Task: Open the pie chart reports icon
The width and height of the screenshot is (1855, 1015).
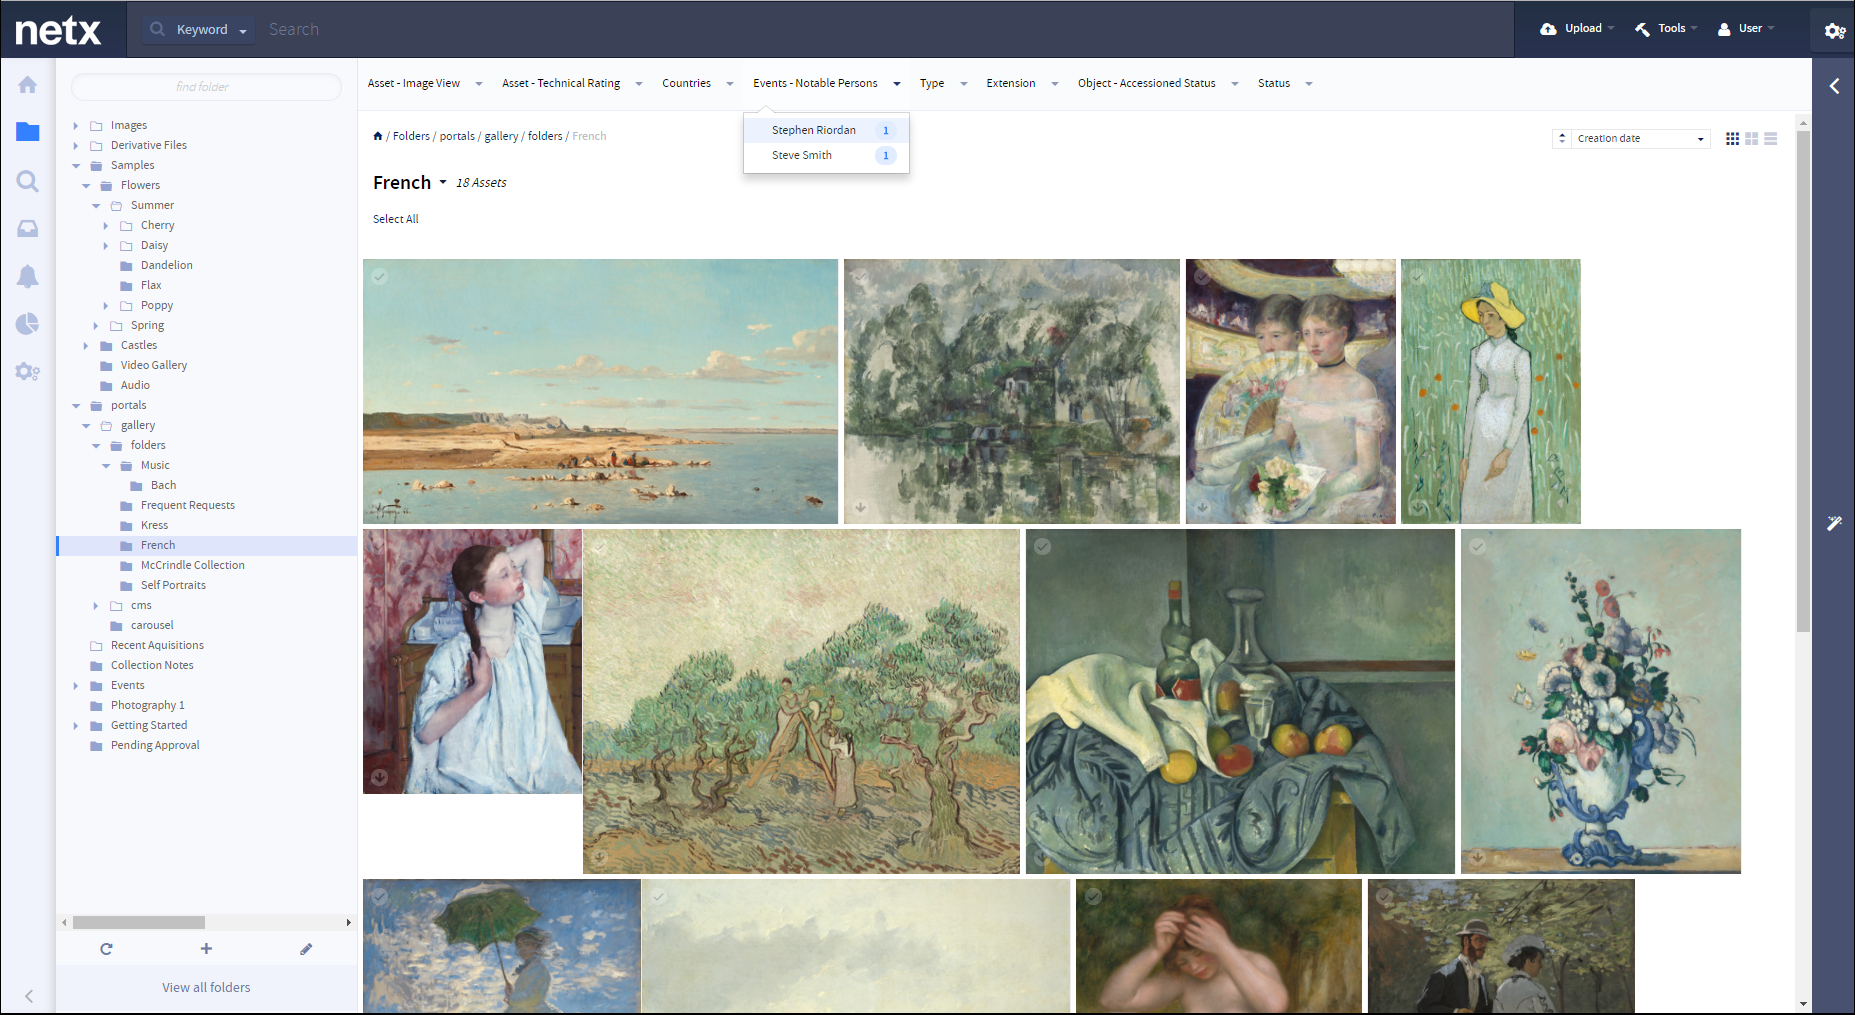Action: coord(28,324)
